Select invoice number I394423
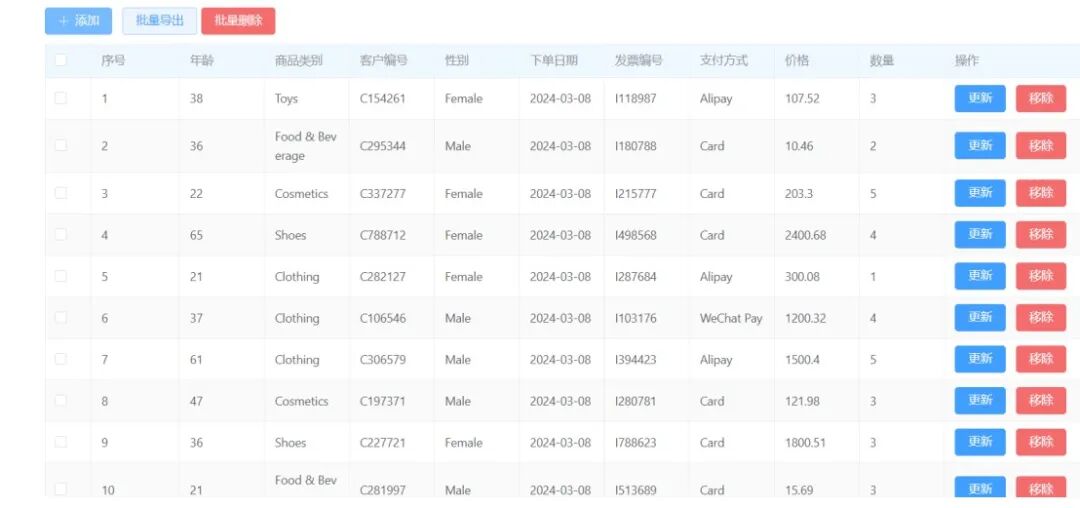The width and height of the screenshot is (1080, 508). coord(636,359)
